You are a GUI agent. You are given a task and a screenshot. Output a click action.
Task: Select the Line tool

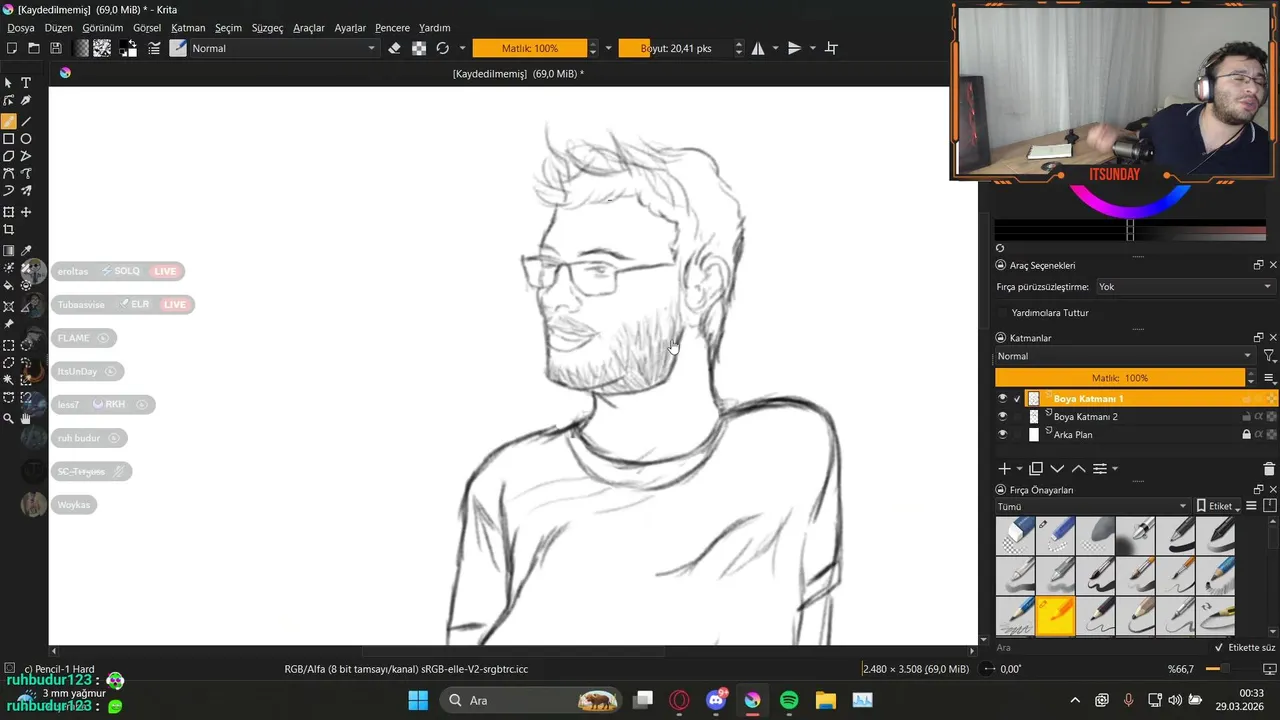tap(26, 120)
